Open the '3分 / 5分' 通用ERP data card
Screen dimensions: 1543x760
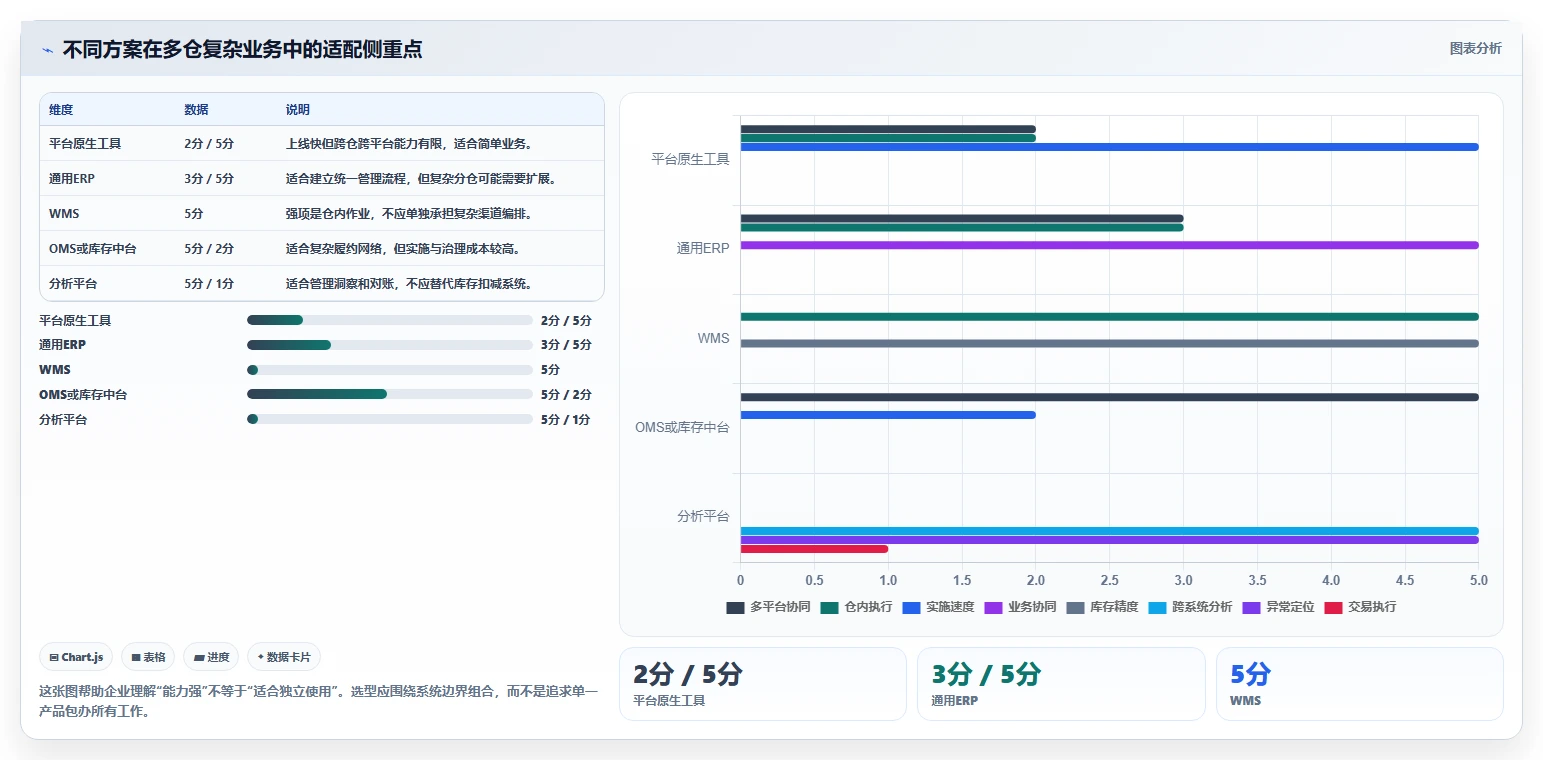1061,684
